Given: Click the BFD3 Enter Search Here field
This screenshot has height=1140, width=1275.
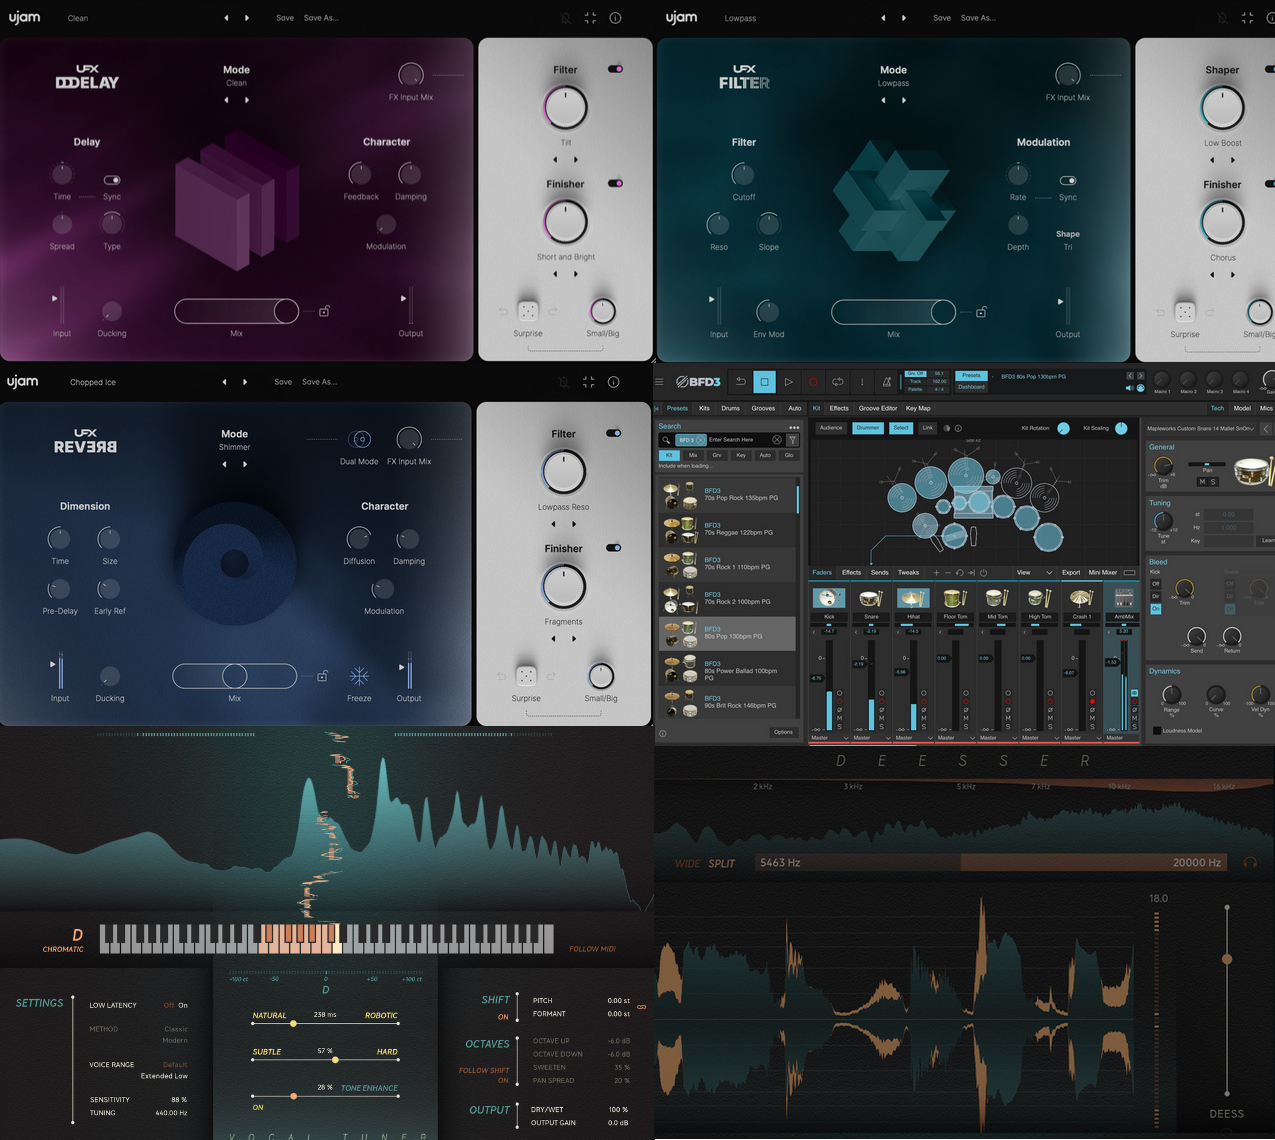Looking at the screenshot, I should pyautogui.click(x=739, y=440).
